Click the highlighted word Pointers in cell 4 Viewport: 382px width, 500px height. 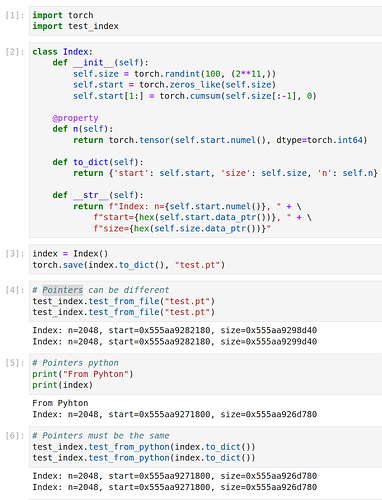(62, 290)
